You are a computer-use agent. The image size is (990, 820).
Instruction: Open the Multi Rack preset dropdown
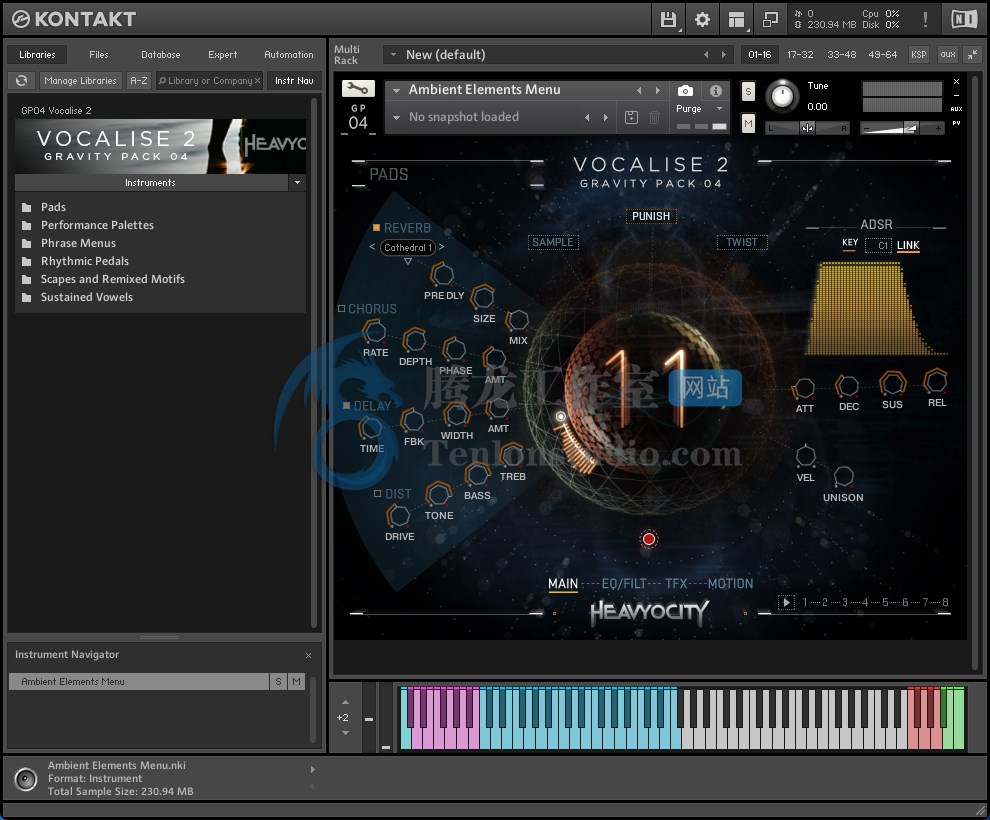(393, 55)
